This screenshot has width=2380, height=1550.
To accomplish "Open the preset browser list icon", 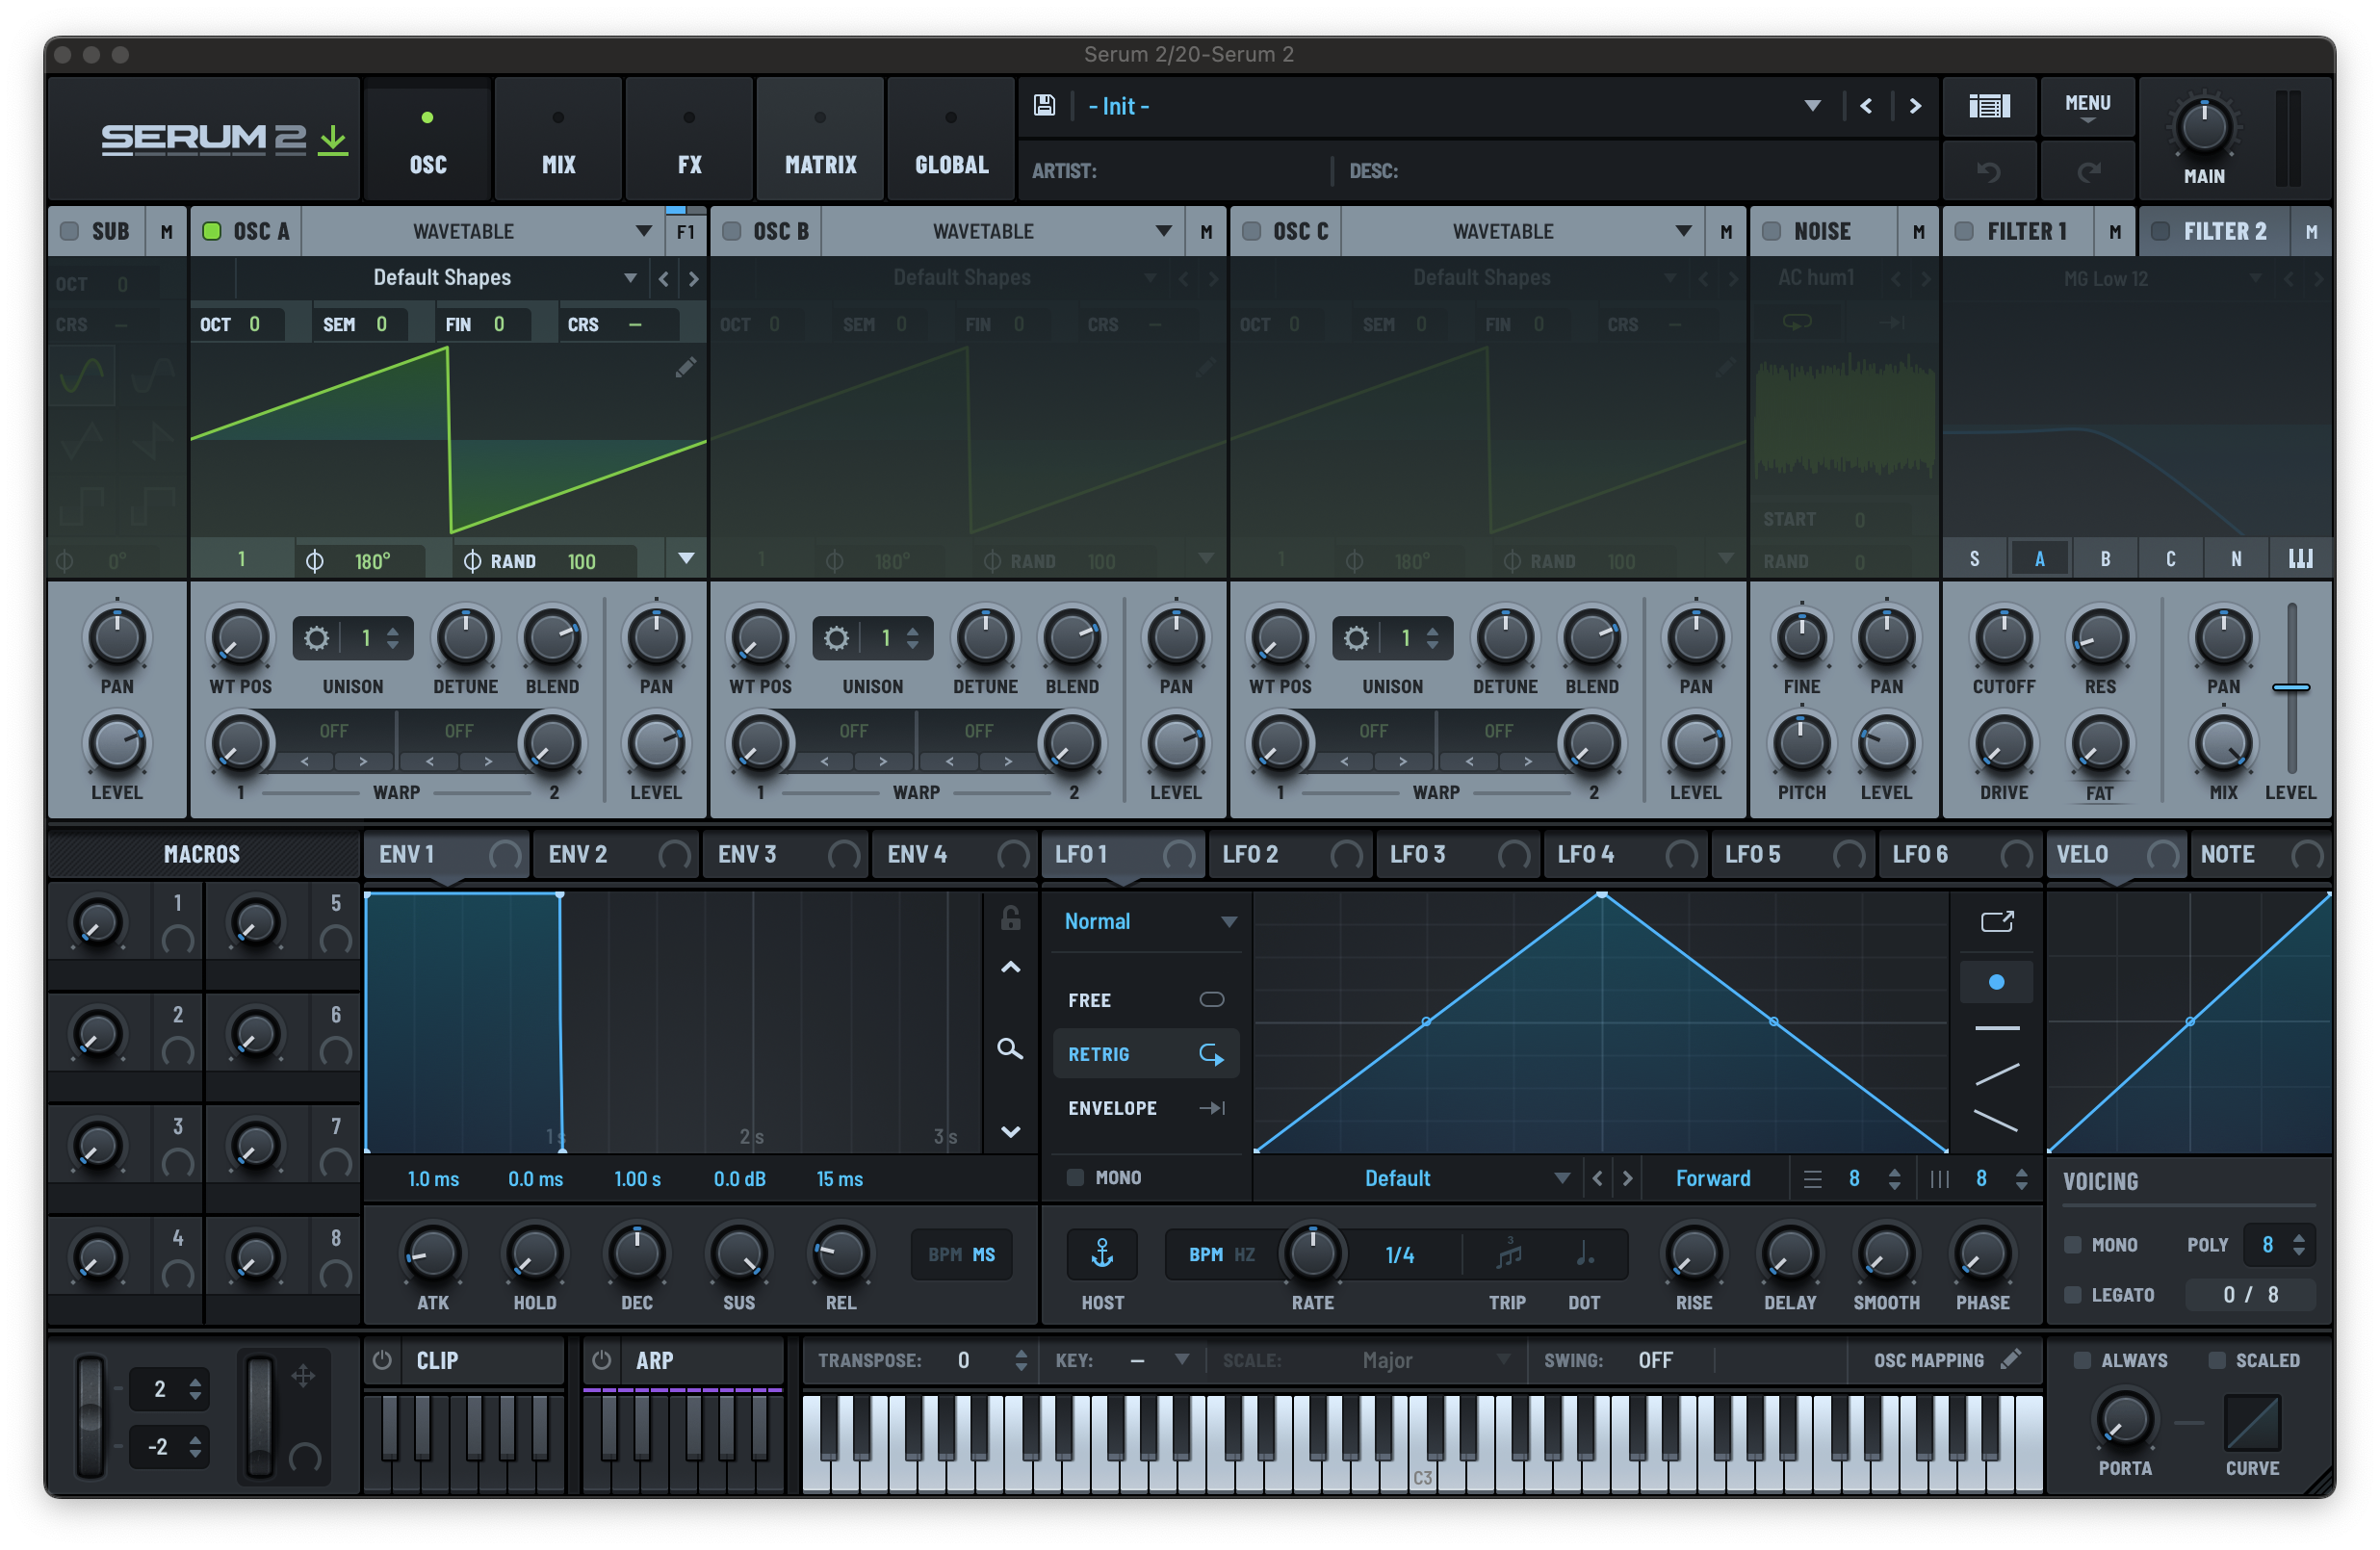I will (1989, 106).
